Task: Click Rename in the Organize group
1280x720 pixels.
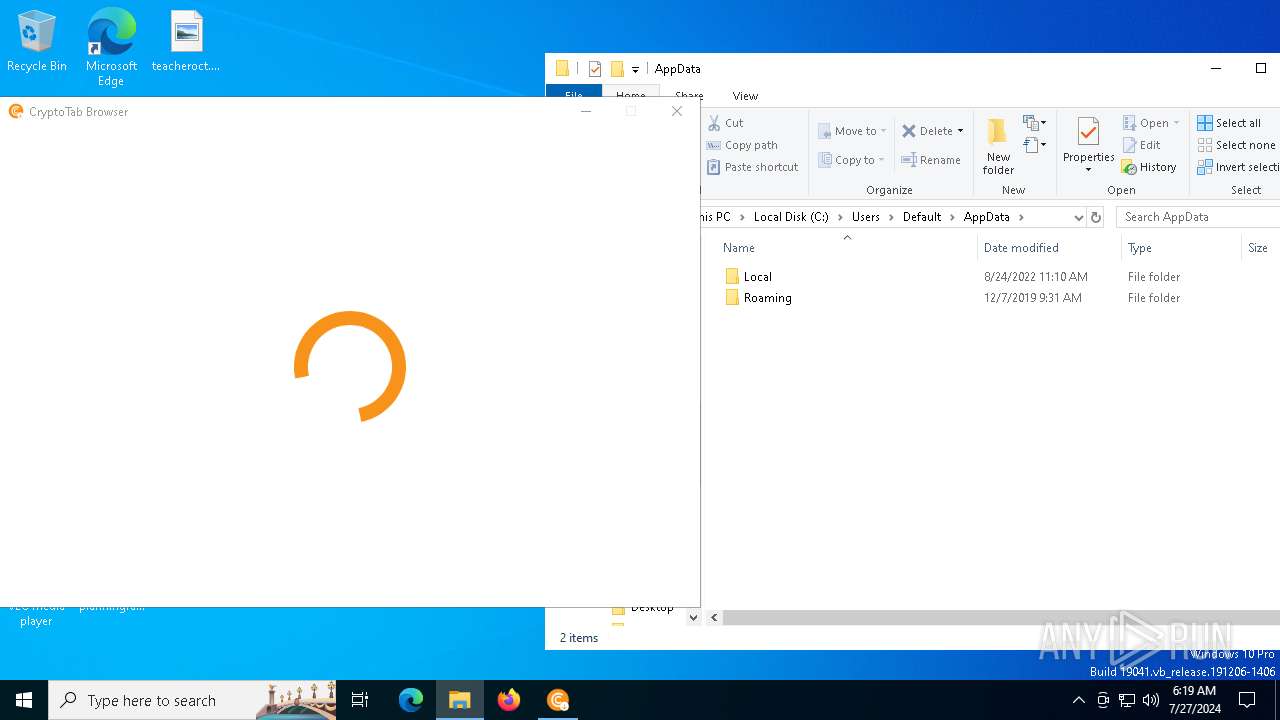Action: [x=931, y=160]
